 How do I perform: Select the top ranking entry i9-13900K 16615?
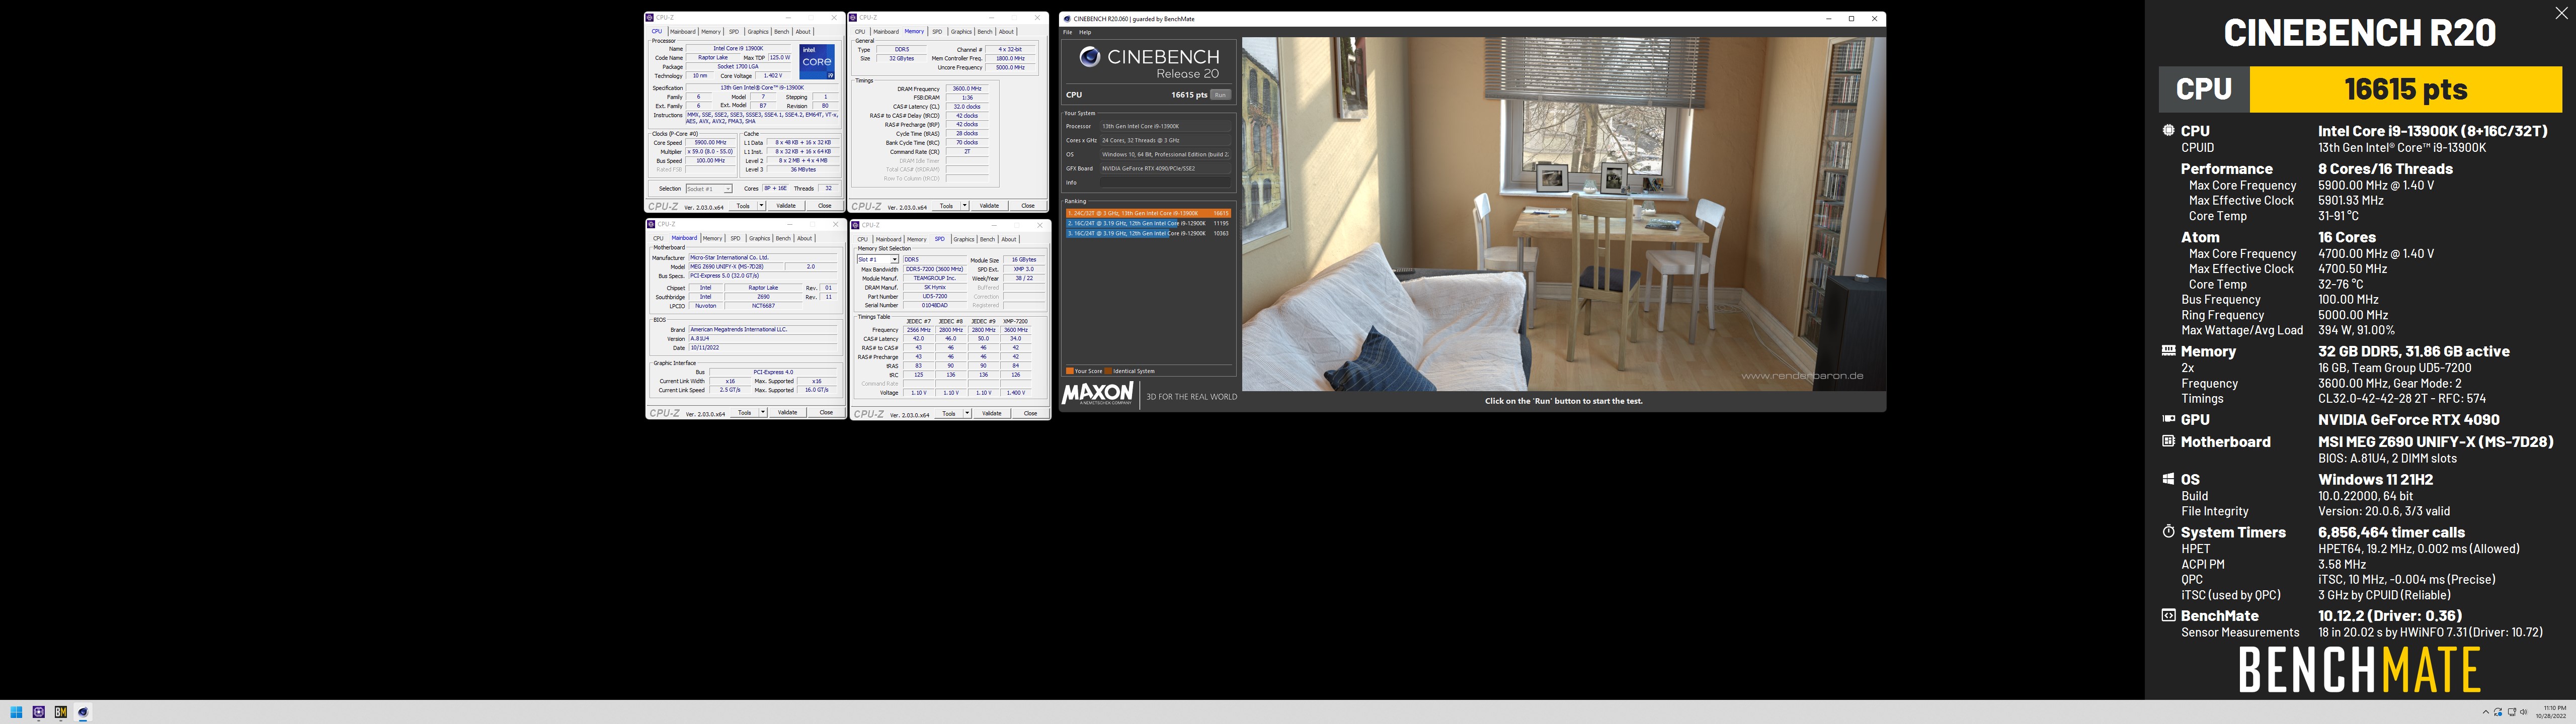tap(1148, 213)
